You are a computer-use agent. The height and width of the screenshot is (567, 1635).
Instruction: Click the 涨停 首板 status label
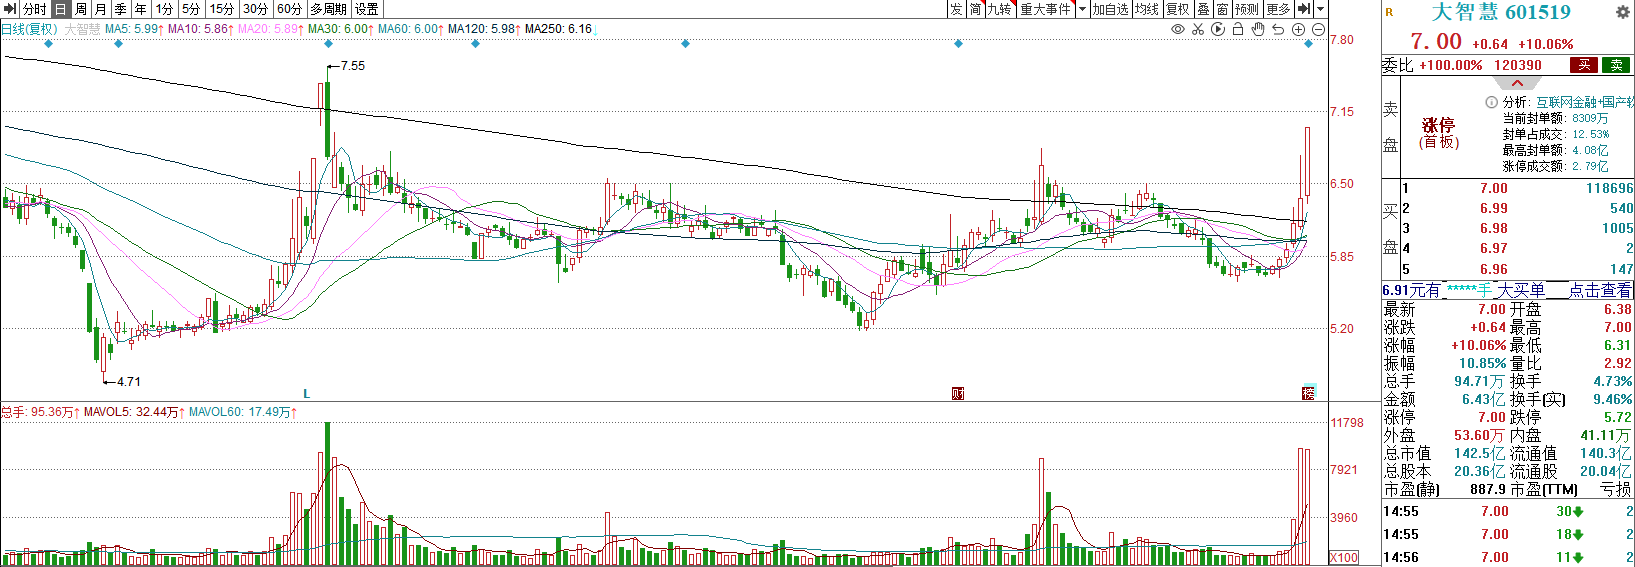click(x=1438, y=132)
